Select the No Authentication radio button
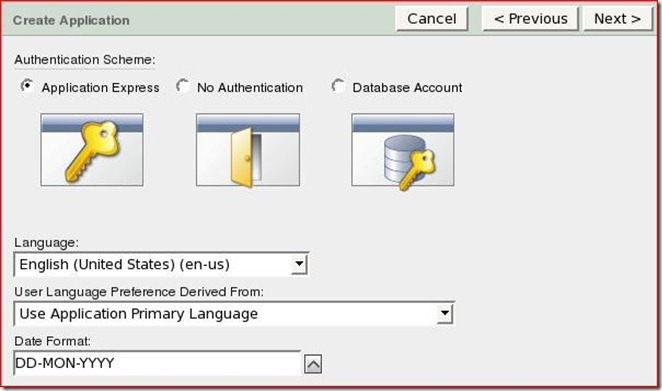 pos(183,86)
